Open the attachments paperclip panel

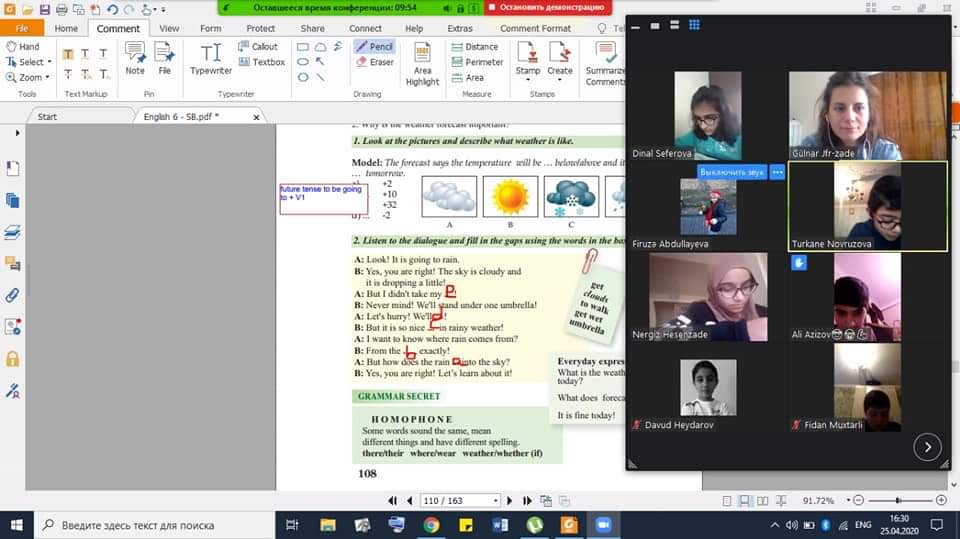click(12, 295)
